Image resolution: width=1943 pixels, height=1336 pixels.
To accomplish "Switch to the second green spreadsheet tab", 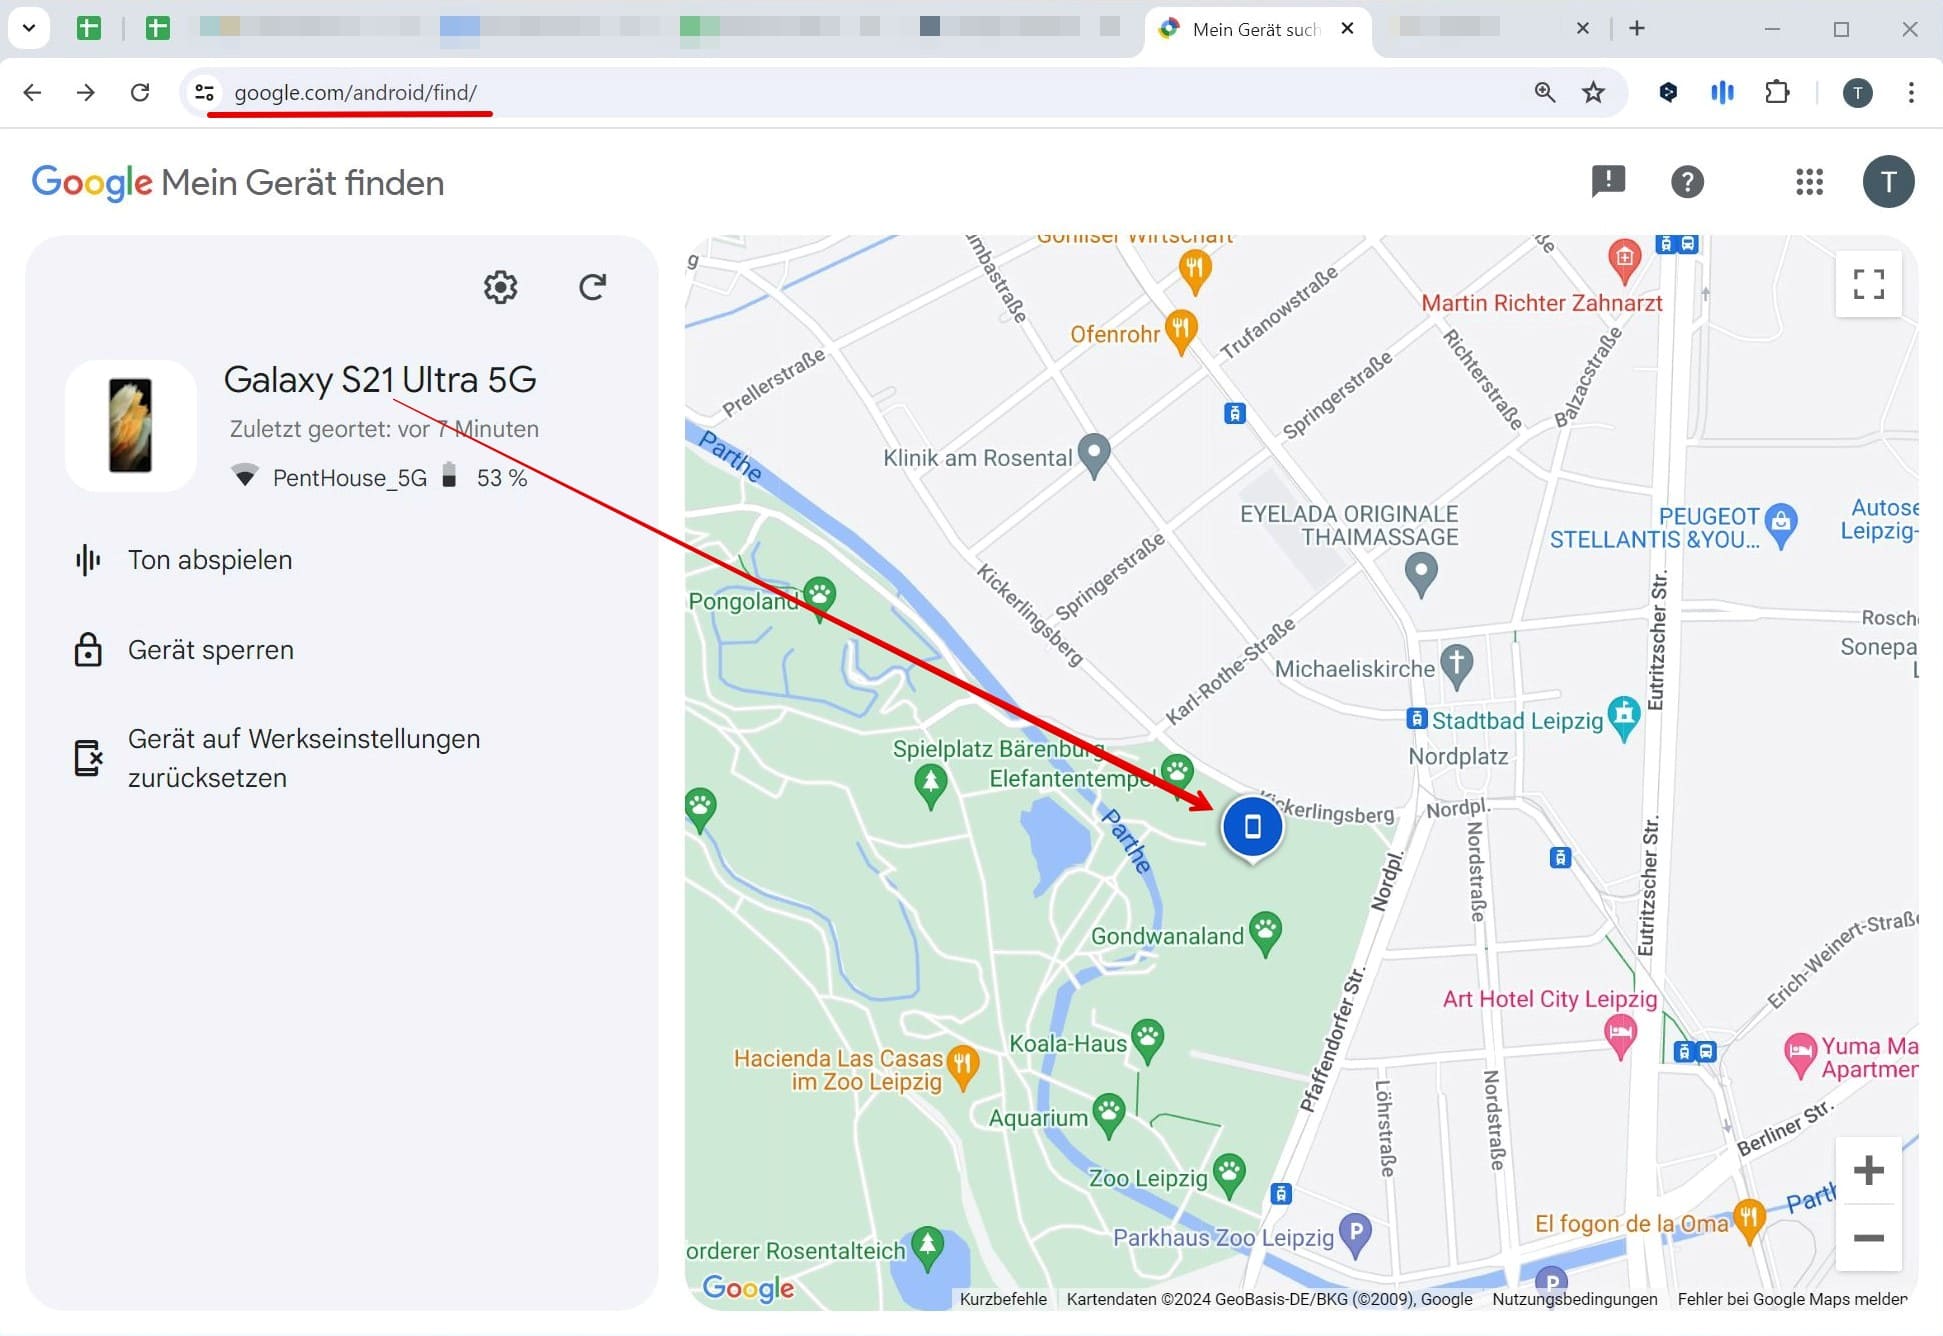I will (x=157, y=28).
